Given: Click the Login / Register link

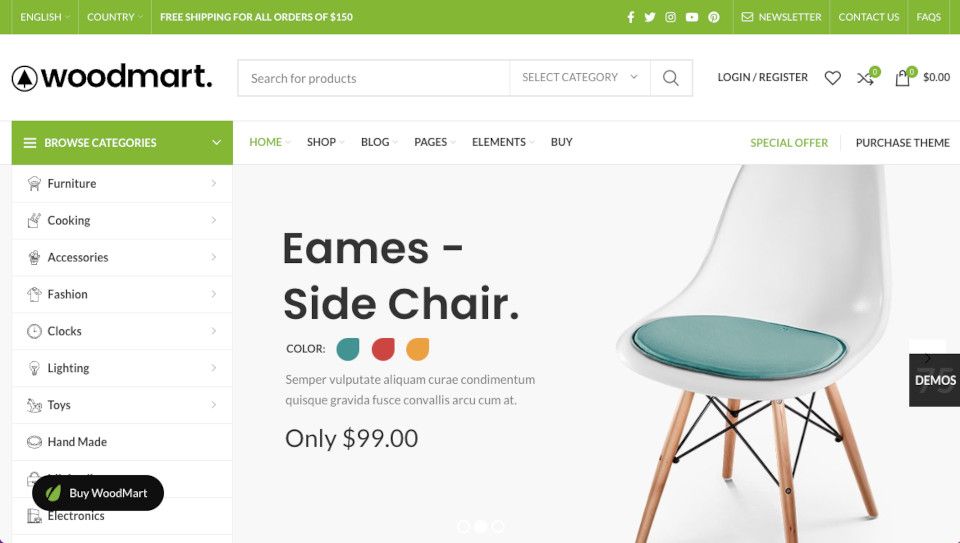Looking at the screenshot, I should click(762, 77).
